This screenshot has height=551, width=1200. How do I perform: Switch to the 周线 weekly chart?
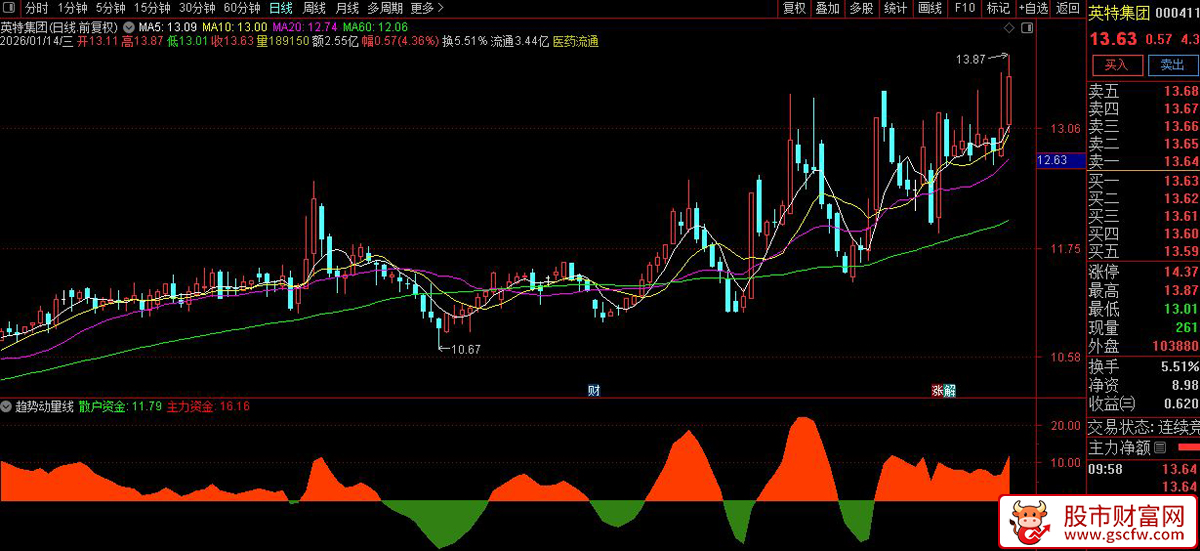click(x=313, y=8)
